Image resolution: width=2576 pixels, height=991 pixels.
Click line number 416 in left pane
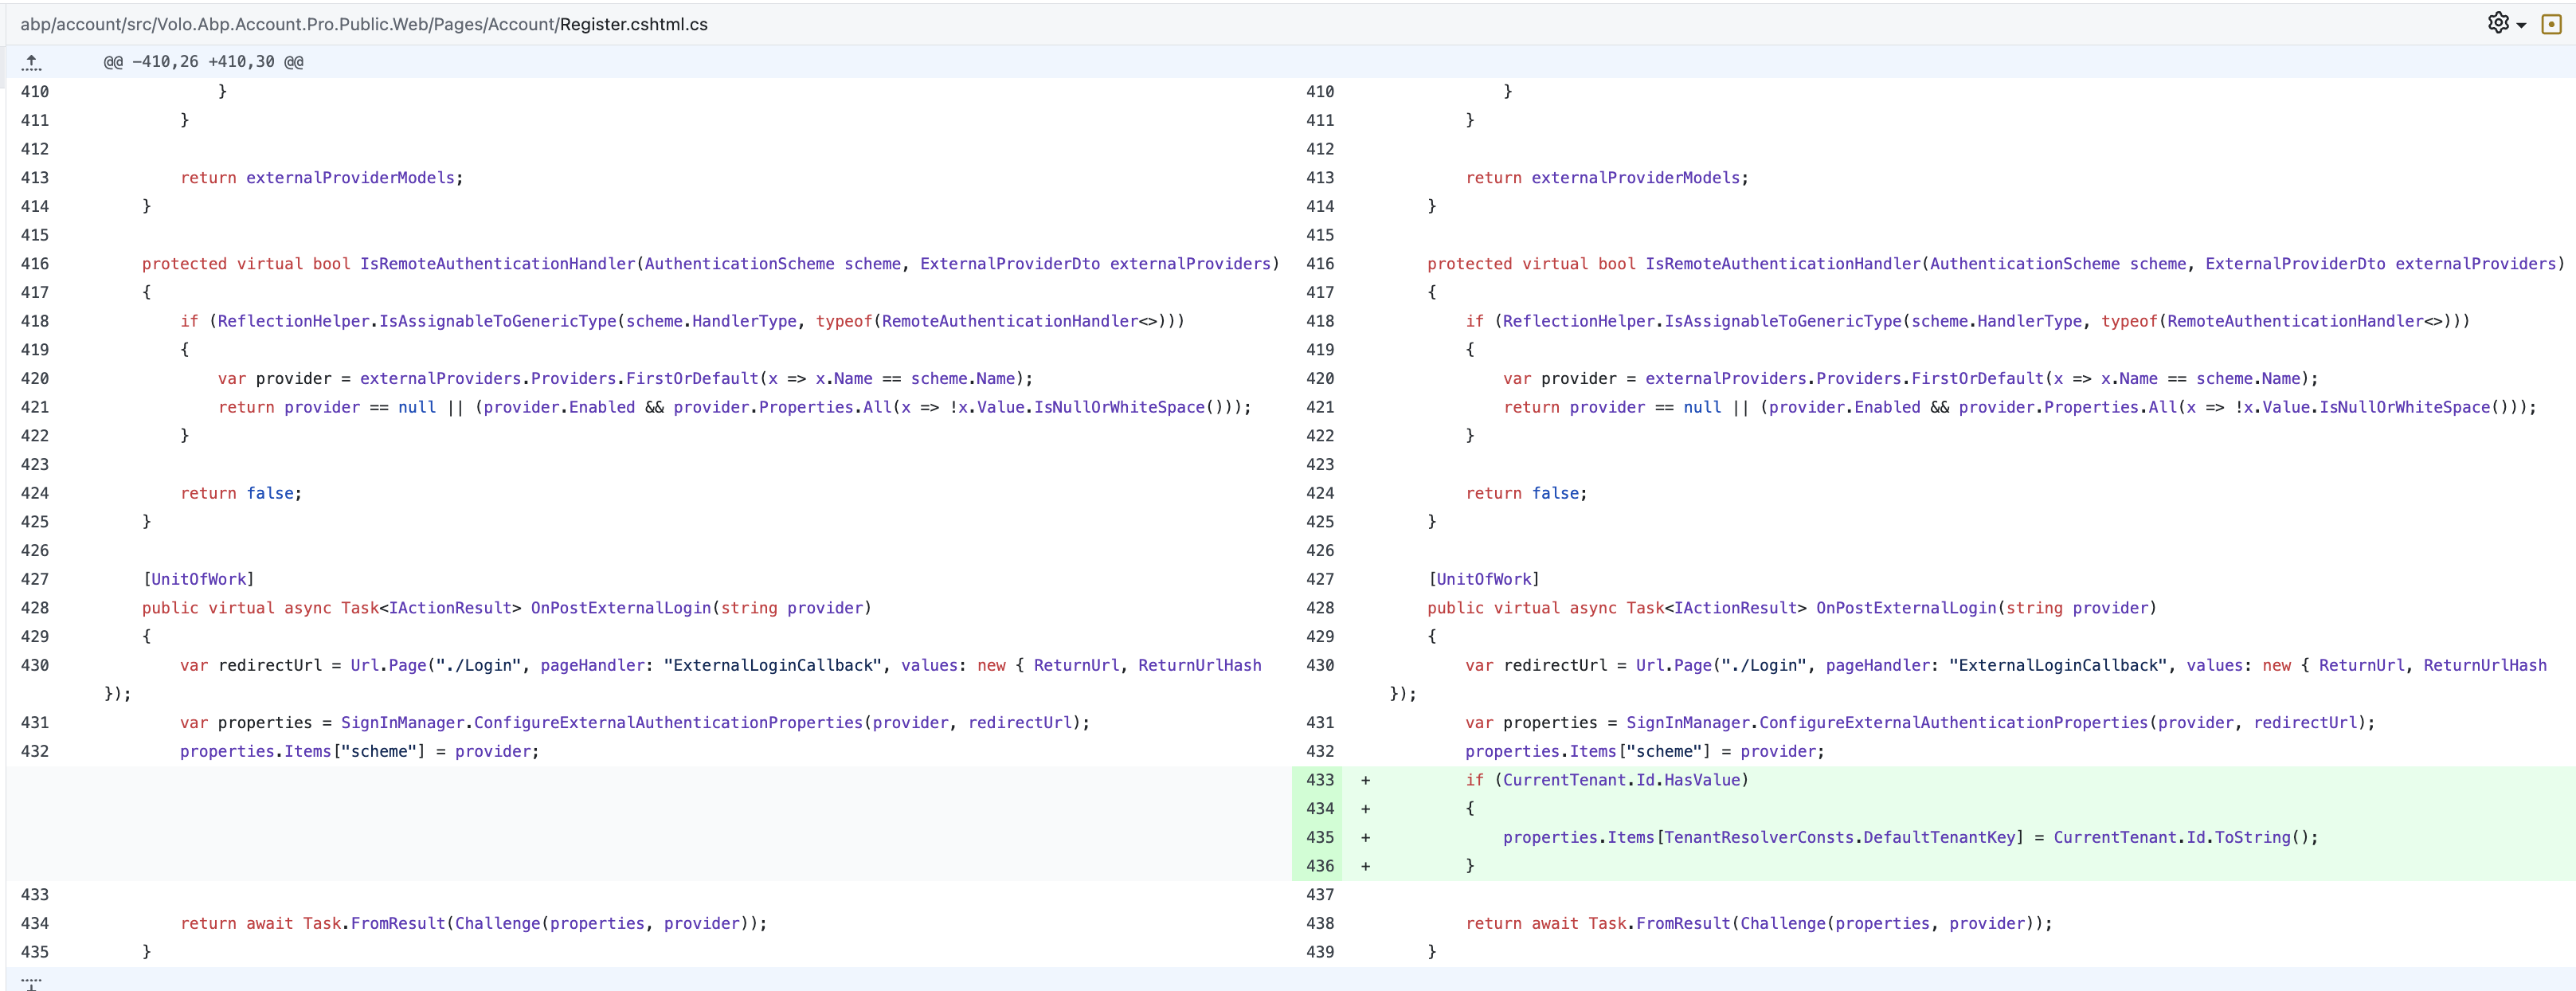(35, 264)
